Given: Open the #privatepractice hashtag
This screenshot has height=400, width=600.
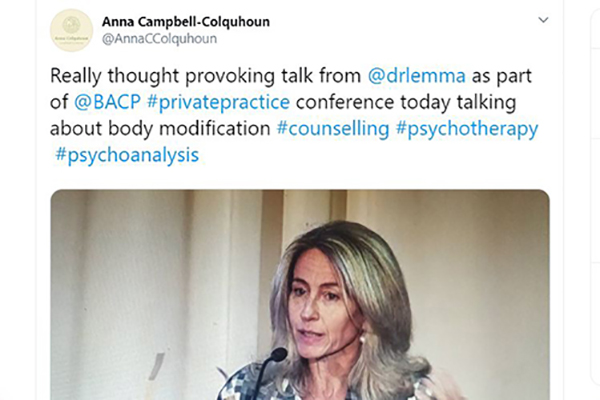Looking at the screenshot, I should pyautogui.click(x=218, y=103).
